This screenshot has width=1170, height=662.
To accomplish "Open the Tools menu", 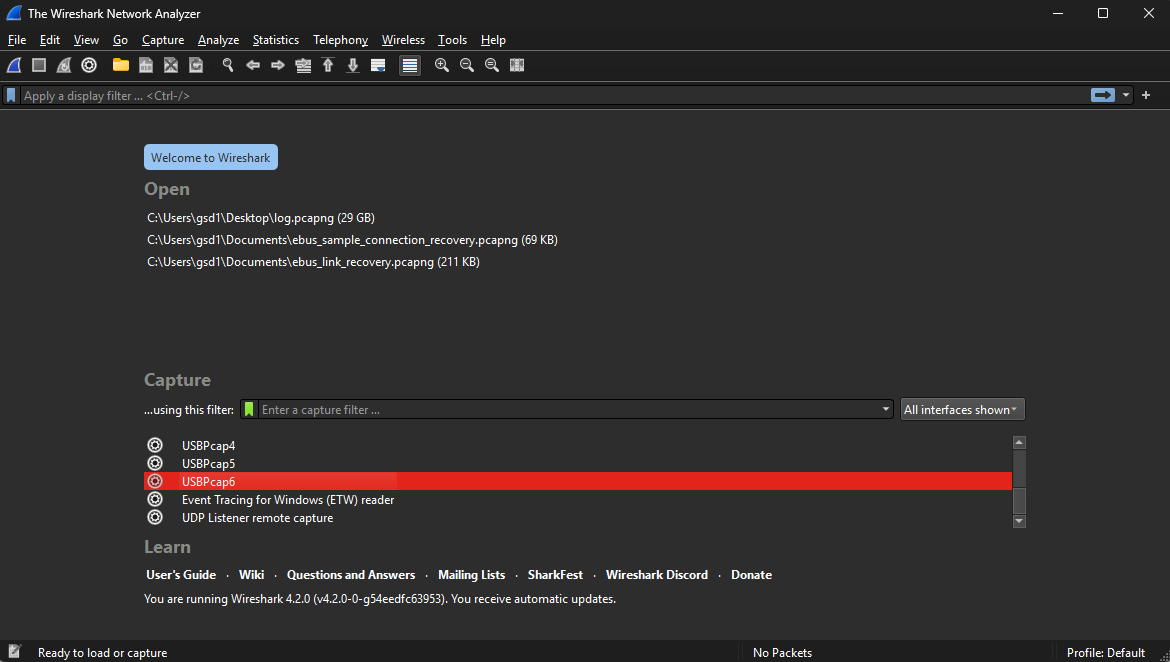I will coord(452,40).
